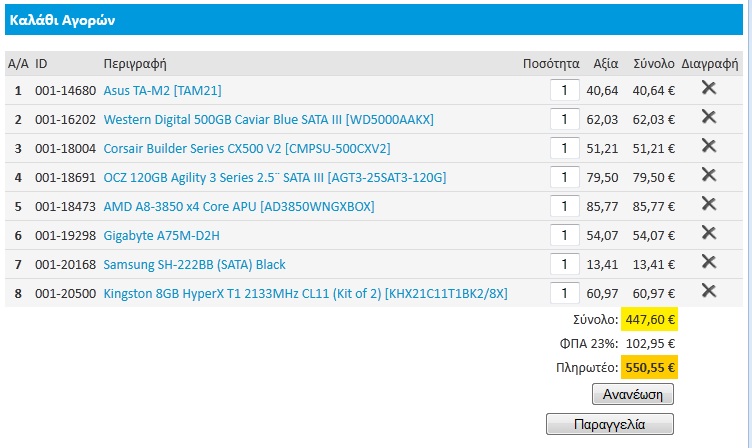752x448 pixels.
Task: Click the ID 001-18691 cell
Action: [66, 177]
